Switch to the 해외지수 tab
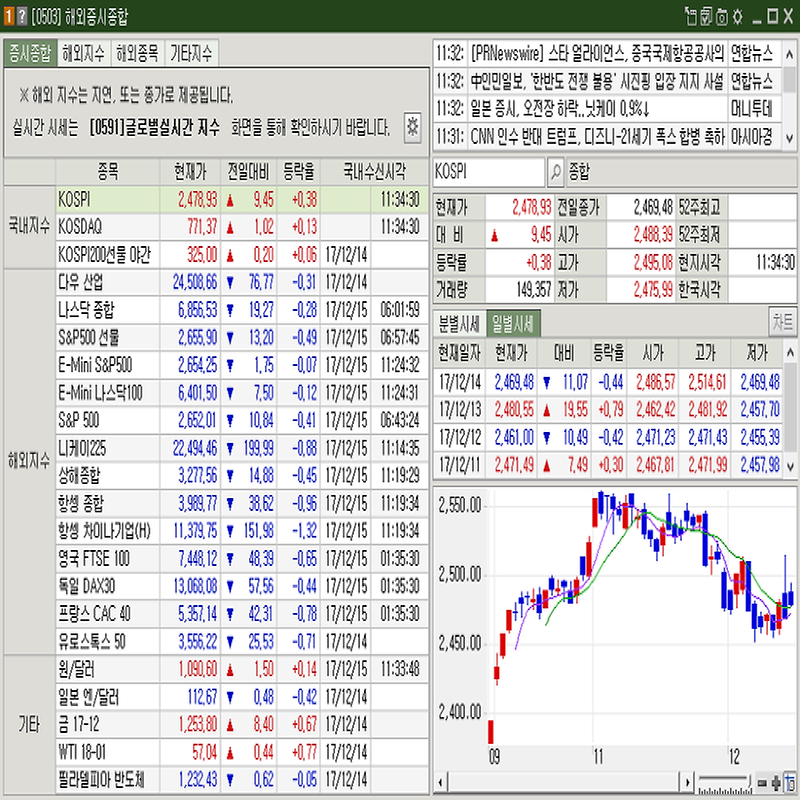The width and height of the screenshot is (800, 800). coord(84,54)
